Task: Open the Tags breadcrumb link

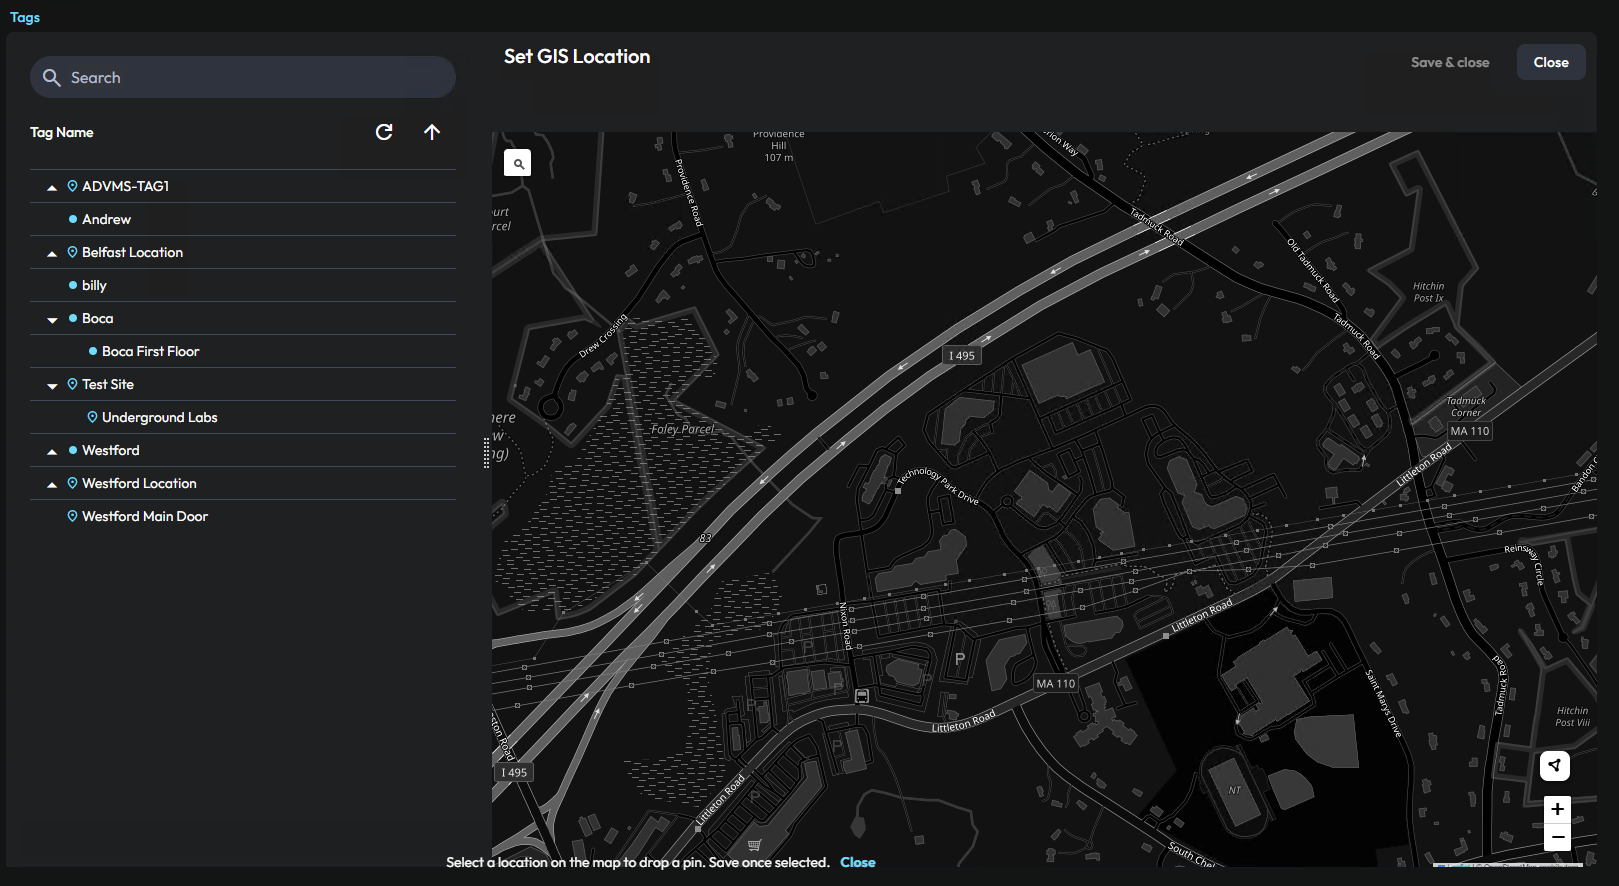Action: point(25,17)
